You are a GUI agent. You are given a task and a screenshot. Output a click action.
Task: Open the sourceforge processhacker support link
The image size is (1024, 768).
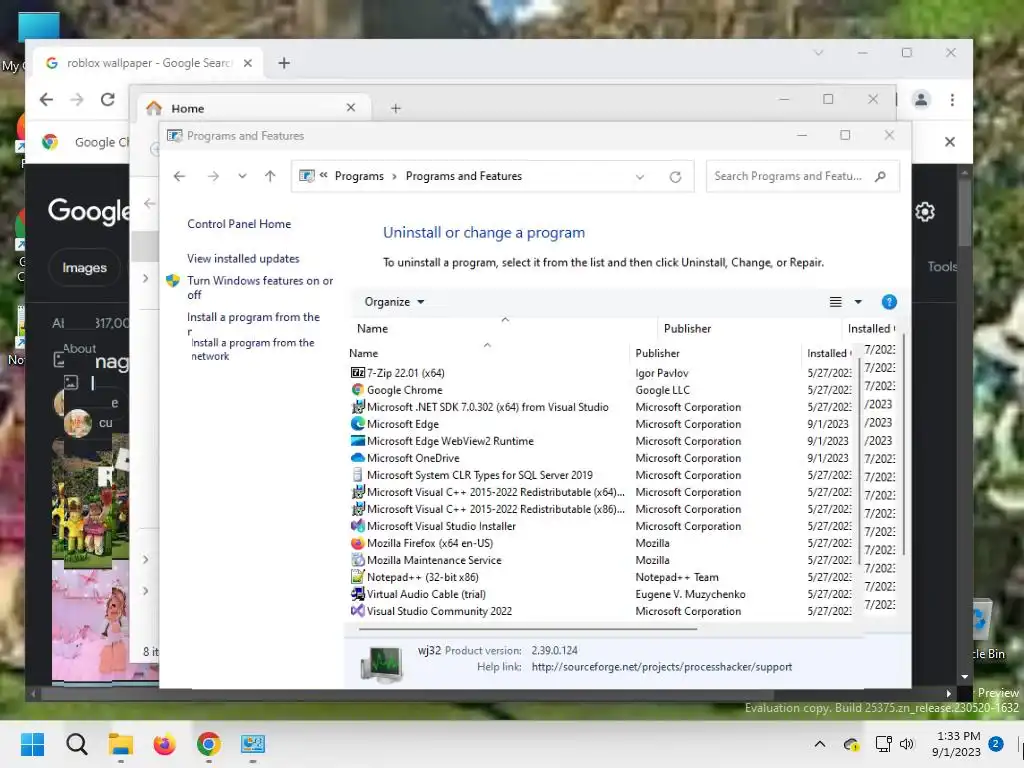pos(662,667)
